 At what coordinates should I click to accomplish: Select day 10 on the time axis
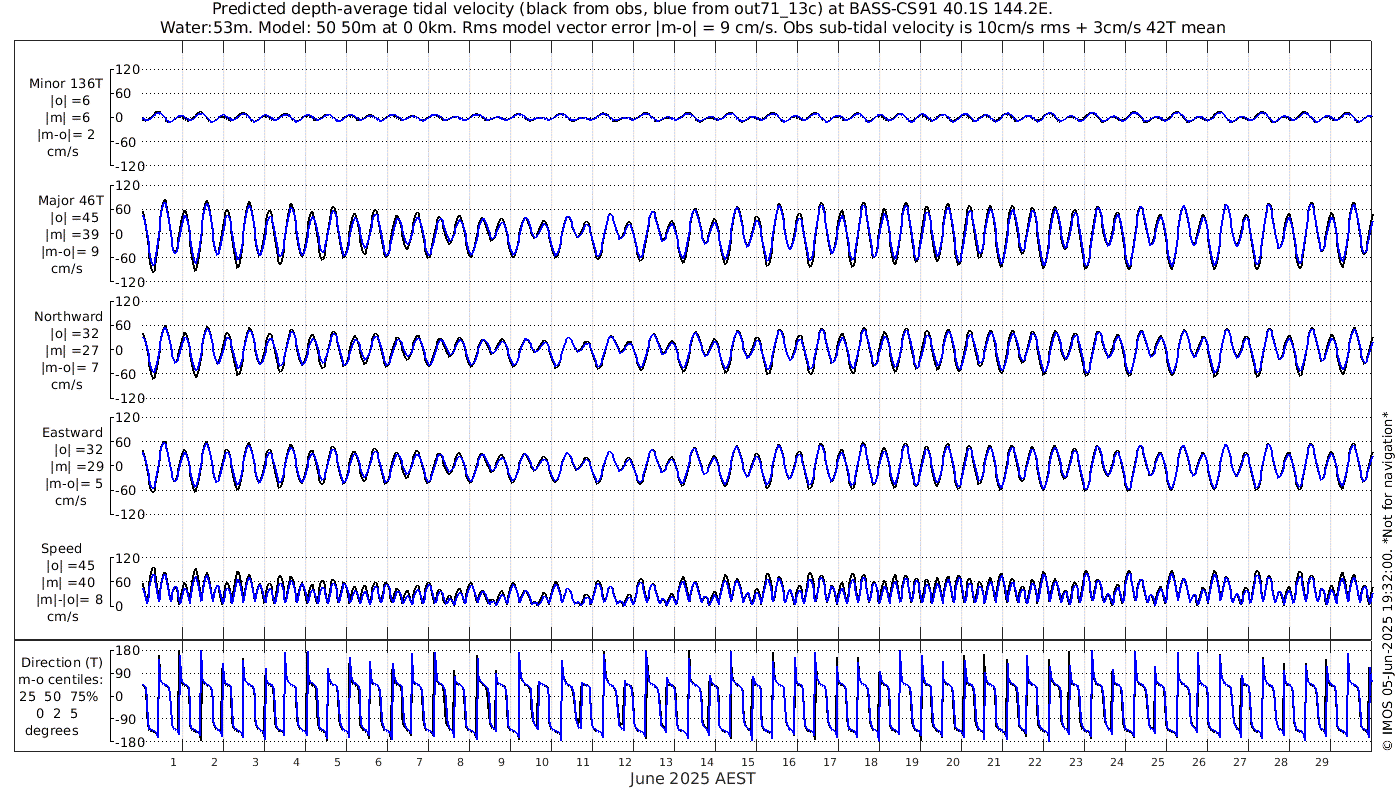point(542,762)
